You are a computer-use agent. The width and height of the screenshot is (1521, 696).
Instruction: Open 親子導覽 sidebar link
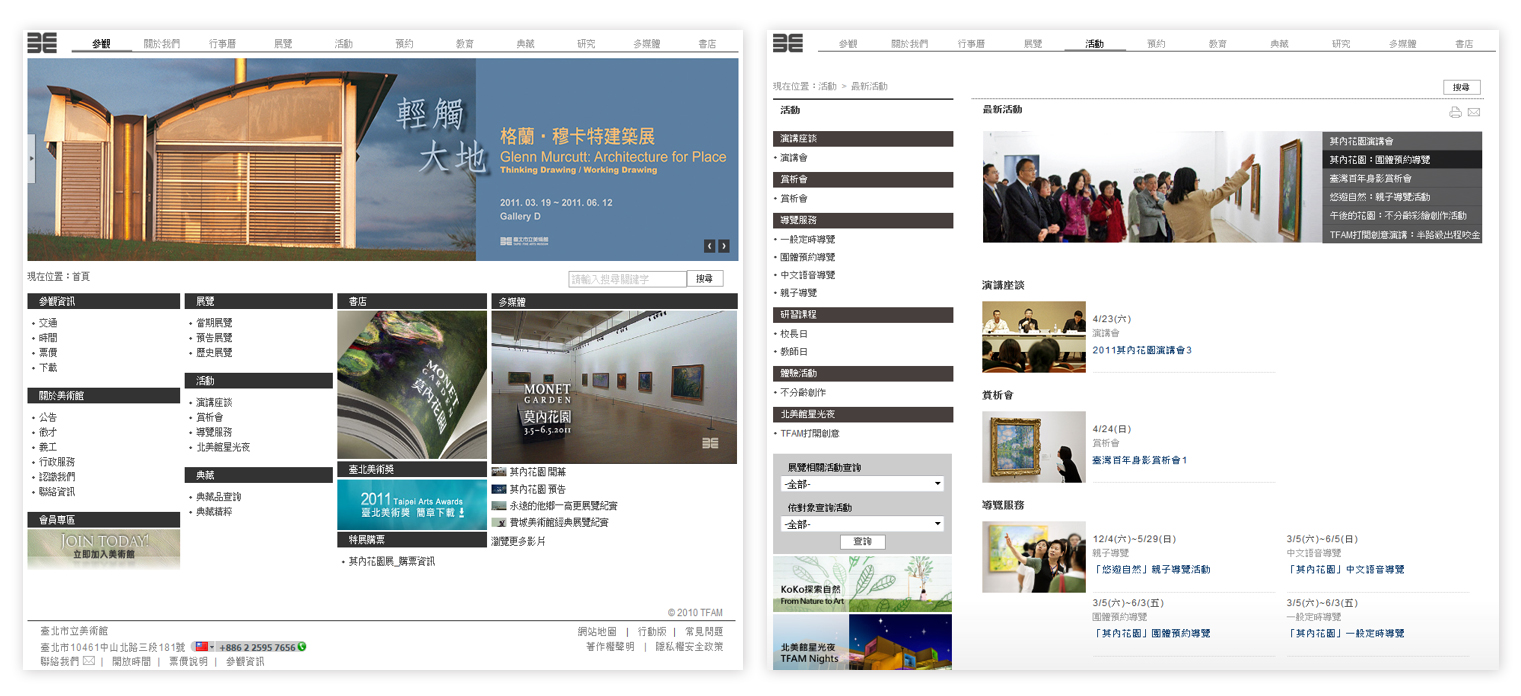click(798, 293)
